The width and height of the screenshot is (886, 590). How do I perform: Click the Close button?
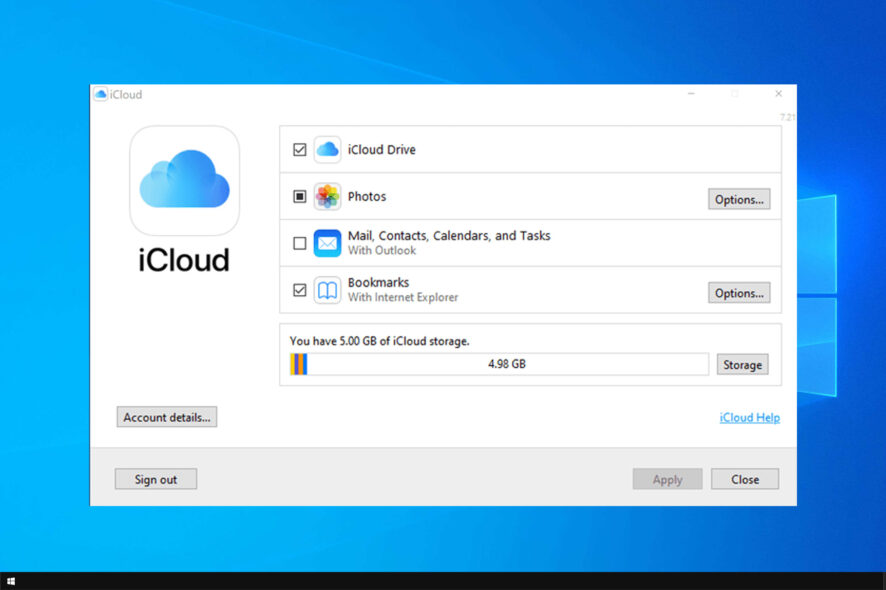pos(745,479)
